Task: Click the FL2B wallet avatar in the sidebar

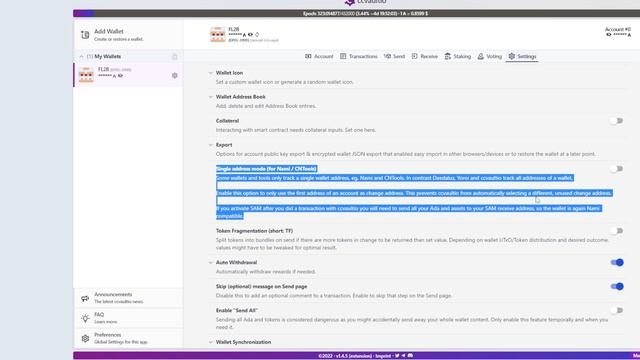Action: pyautogui.click(x=86, y=75)
